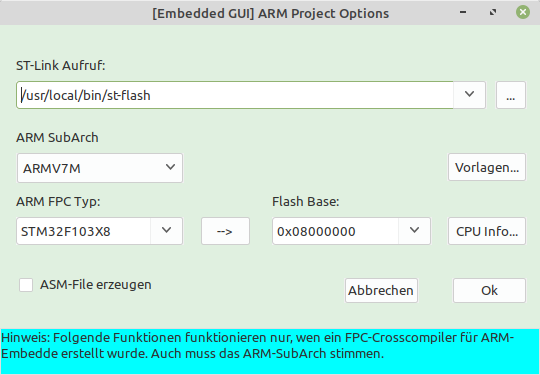Image resolution: width=540 pixels, height=375 pixels.
Task: Close the ARM Project Options dialog
Action: [x=523, y=12]
